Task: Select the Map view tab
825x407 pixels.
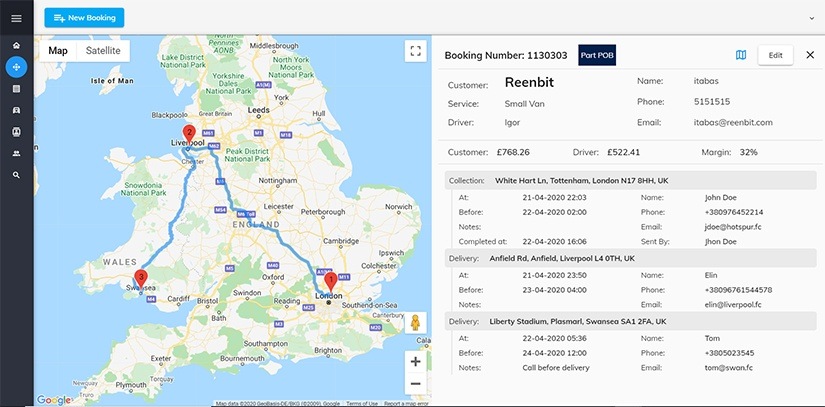Action: [x=58, y=51]
